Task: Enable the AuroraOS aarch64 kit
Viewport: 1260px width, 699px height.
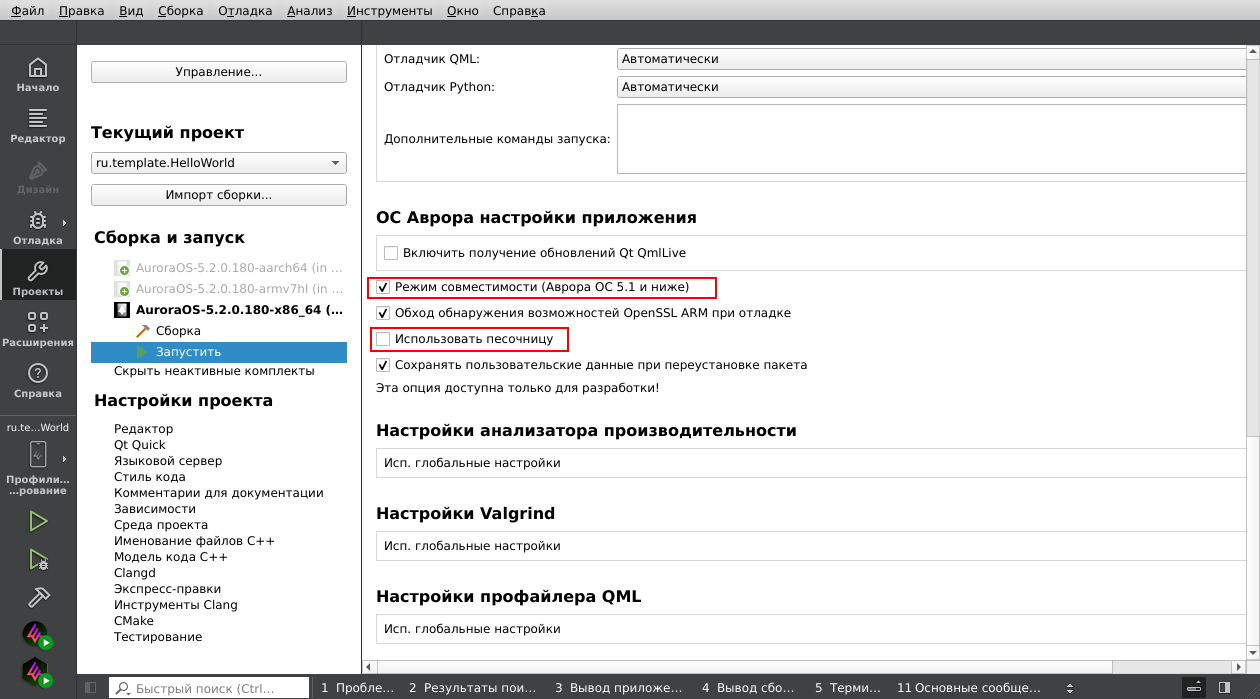Action: pos(122,269)
